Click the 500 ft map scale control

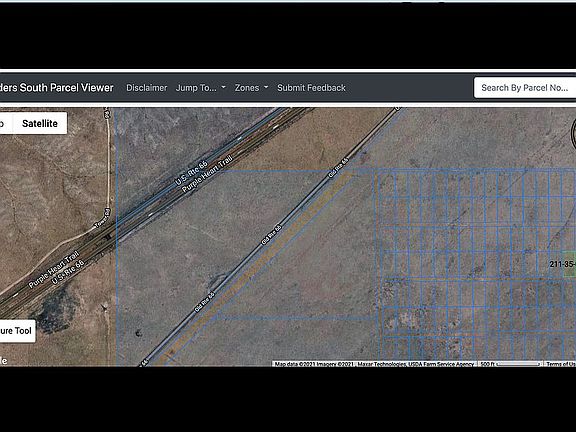tap(510, 364)
